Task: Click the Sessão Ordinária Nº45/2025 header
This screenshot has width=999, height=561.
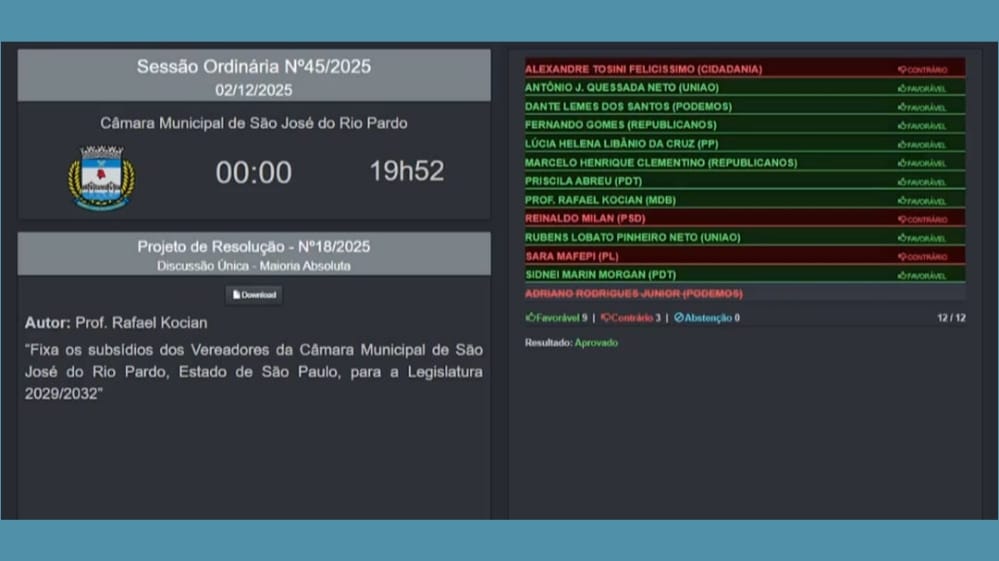Action: tap(254, 67)
